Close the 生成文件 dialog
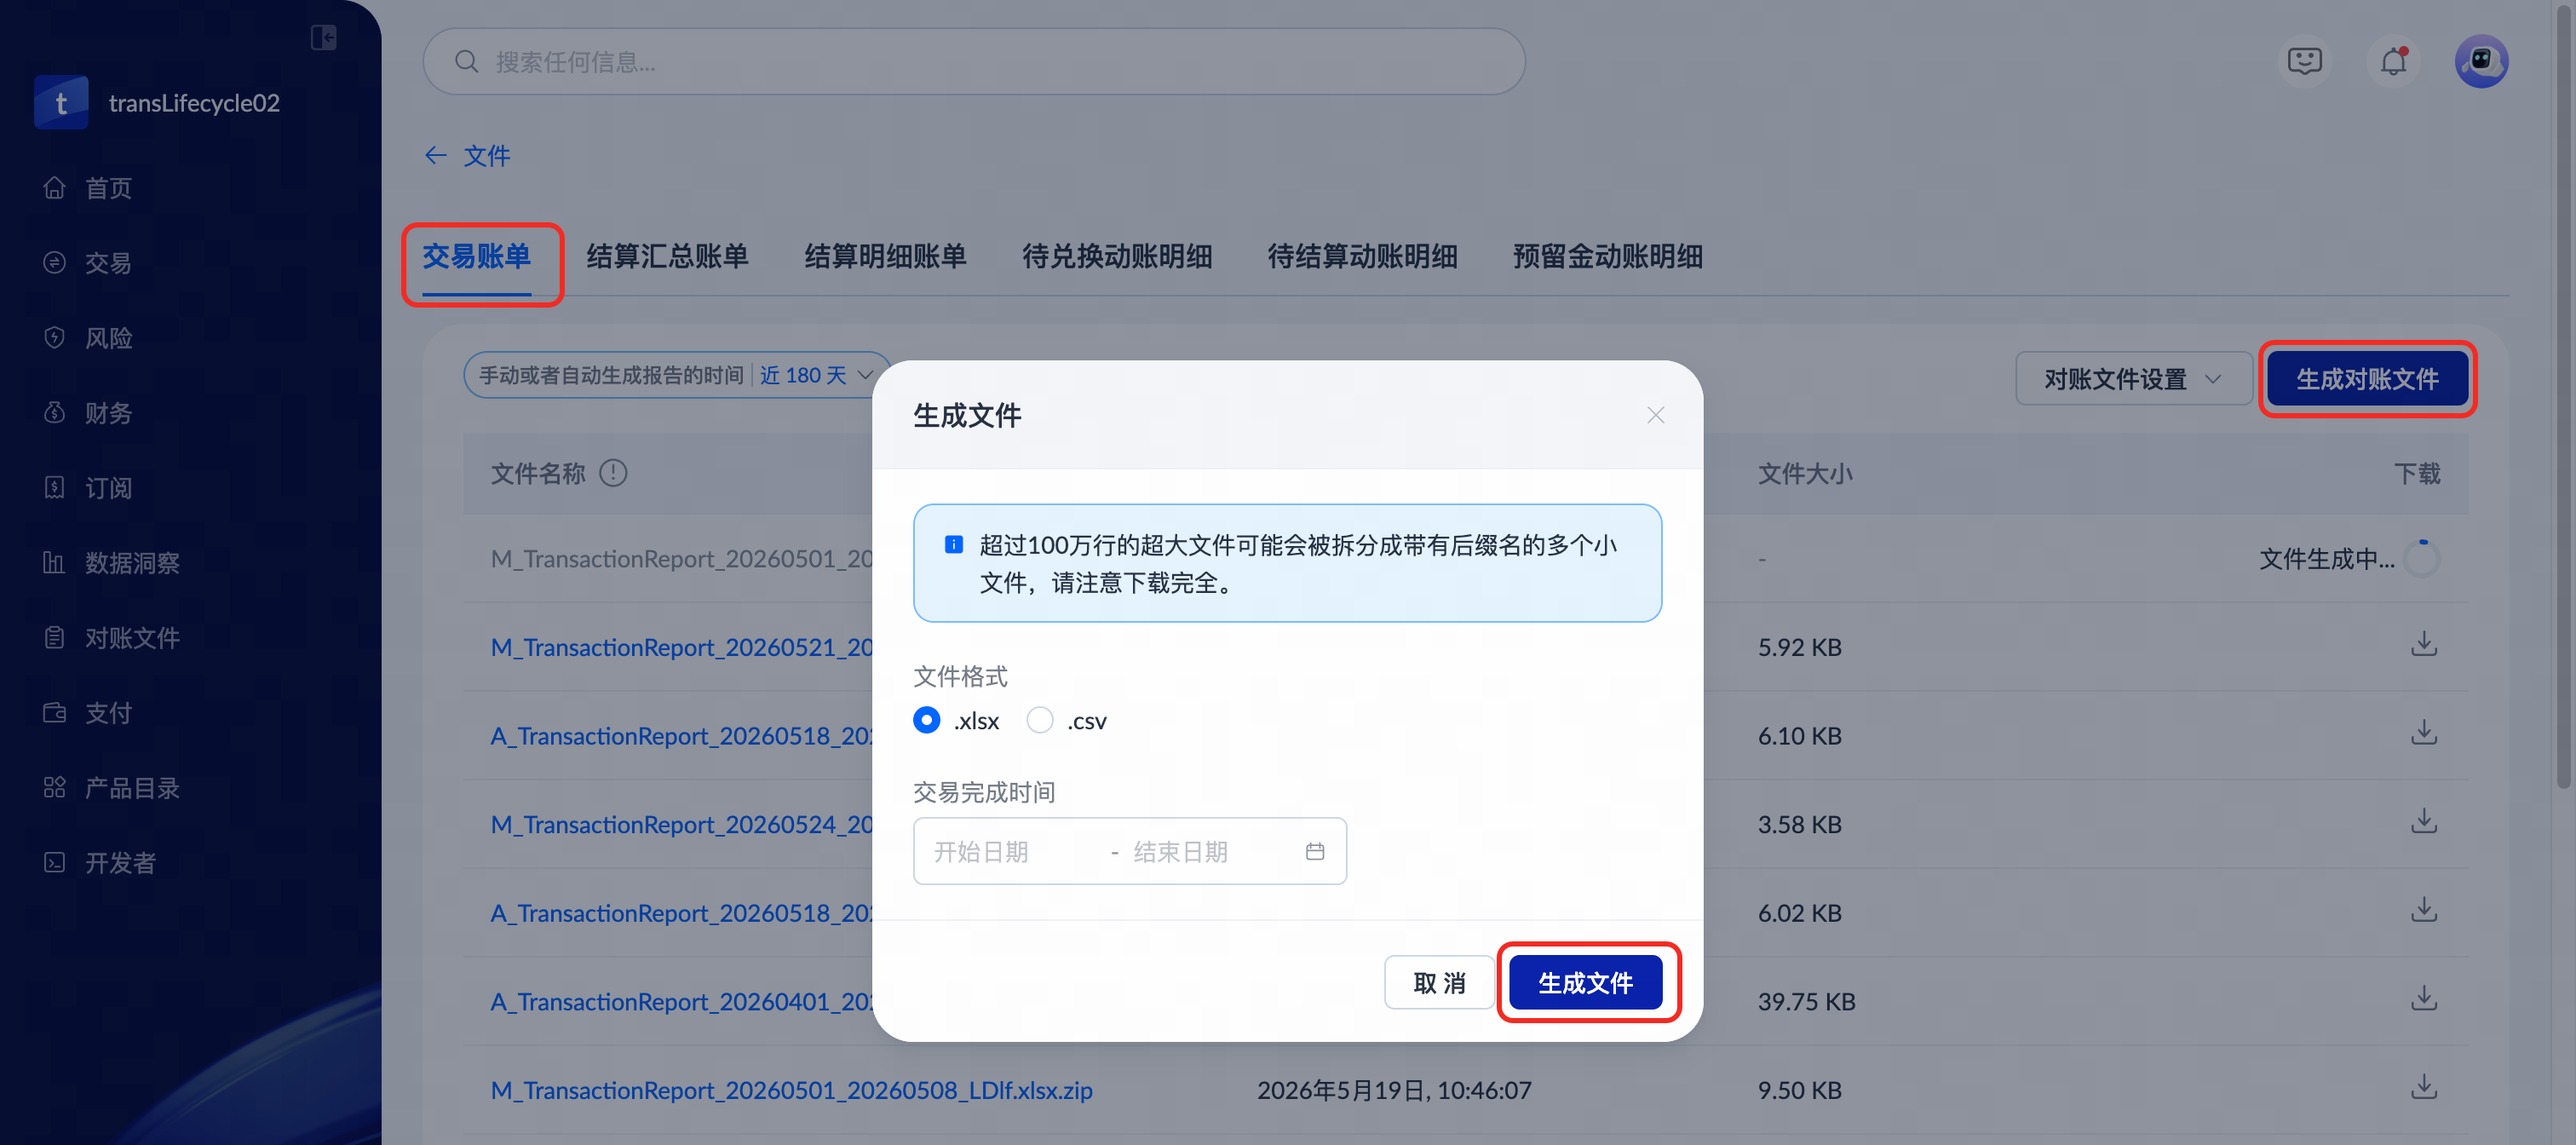2576x1145 pixels. coord(1655,414)
